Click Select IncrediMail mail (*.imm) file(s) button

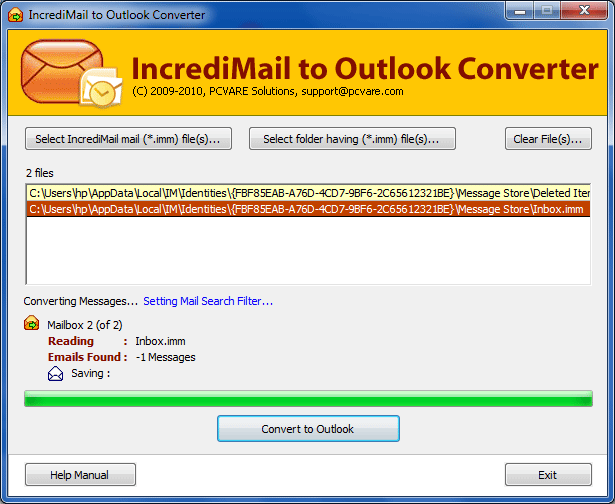(128, 138)
